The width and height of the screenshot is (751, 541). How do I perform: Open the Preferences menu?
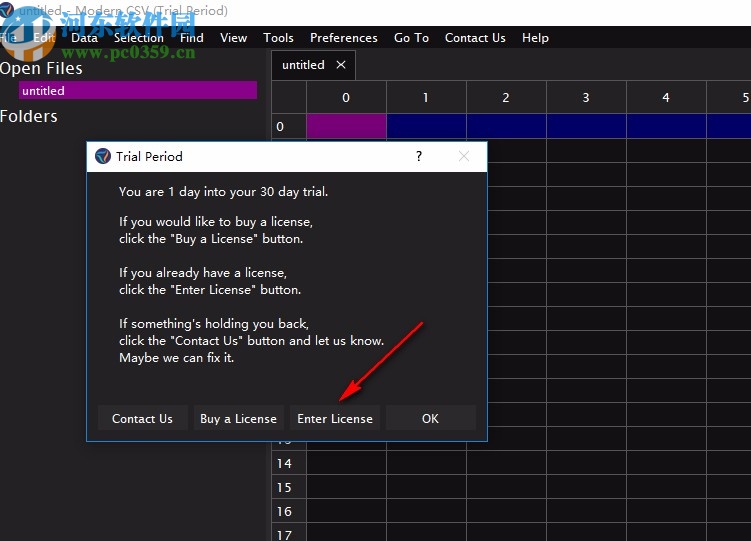[x=343, y=38]
